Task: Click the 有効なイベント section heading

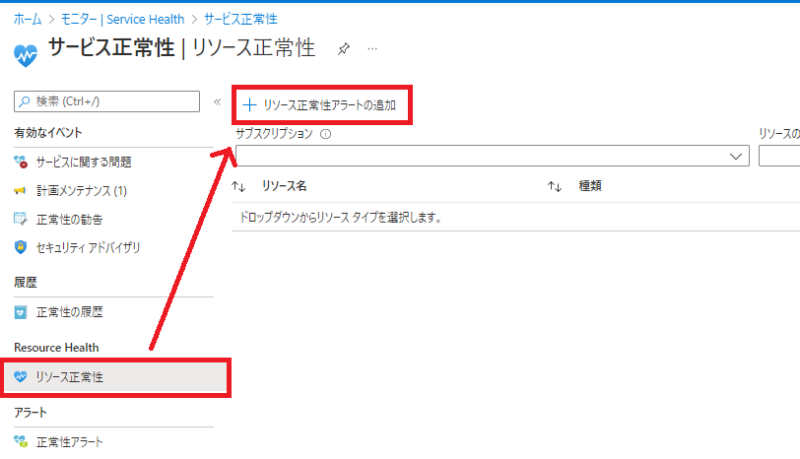Action: point(48,133)
